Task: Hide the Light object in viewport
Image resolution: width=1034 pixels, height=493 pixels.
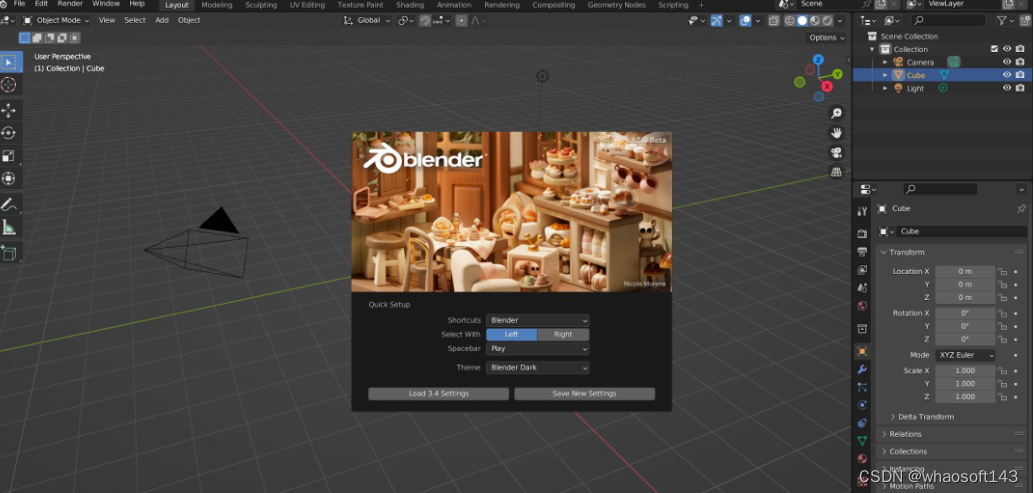Action: pyautogui.click(x=1007, y=88)
